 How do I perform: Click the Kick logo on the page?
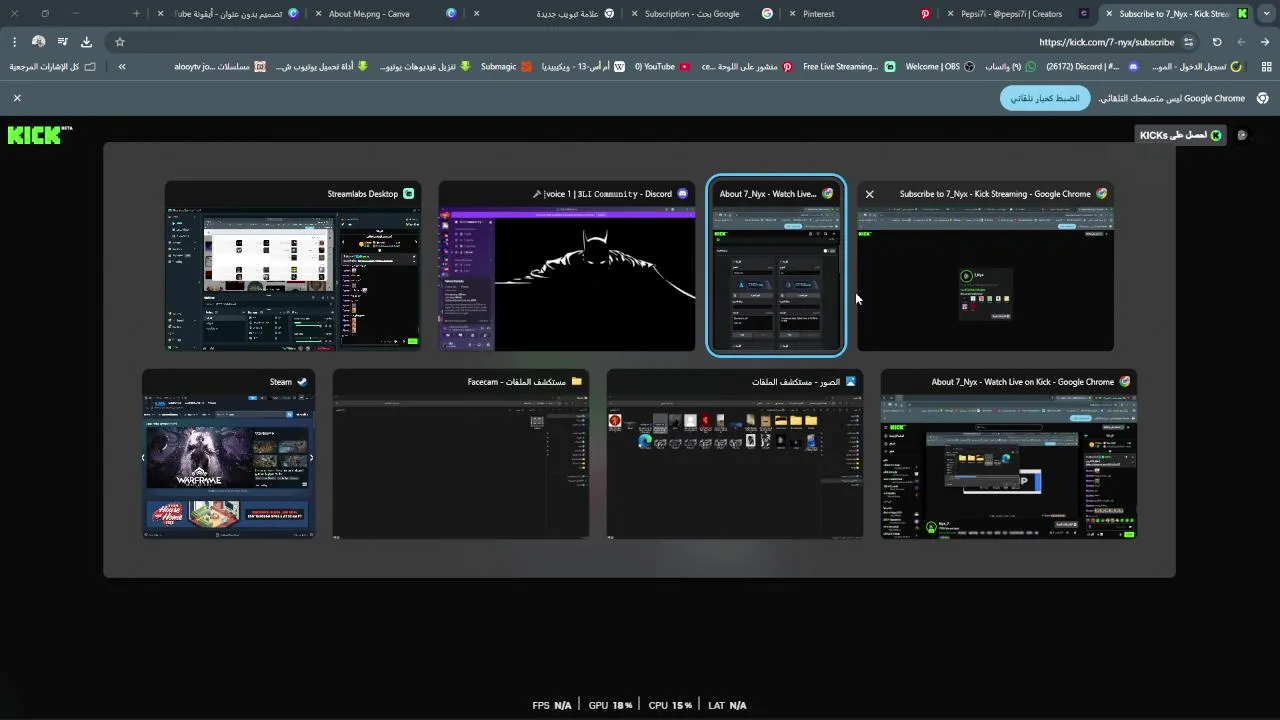click(39, 135)
